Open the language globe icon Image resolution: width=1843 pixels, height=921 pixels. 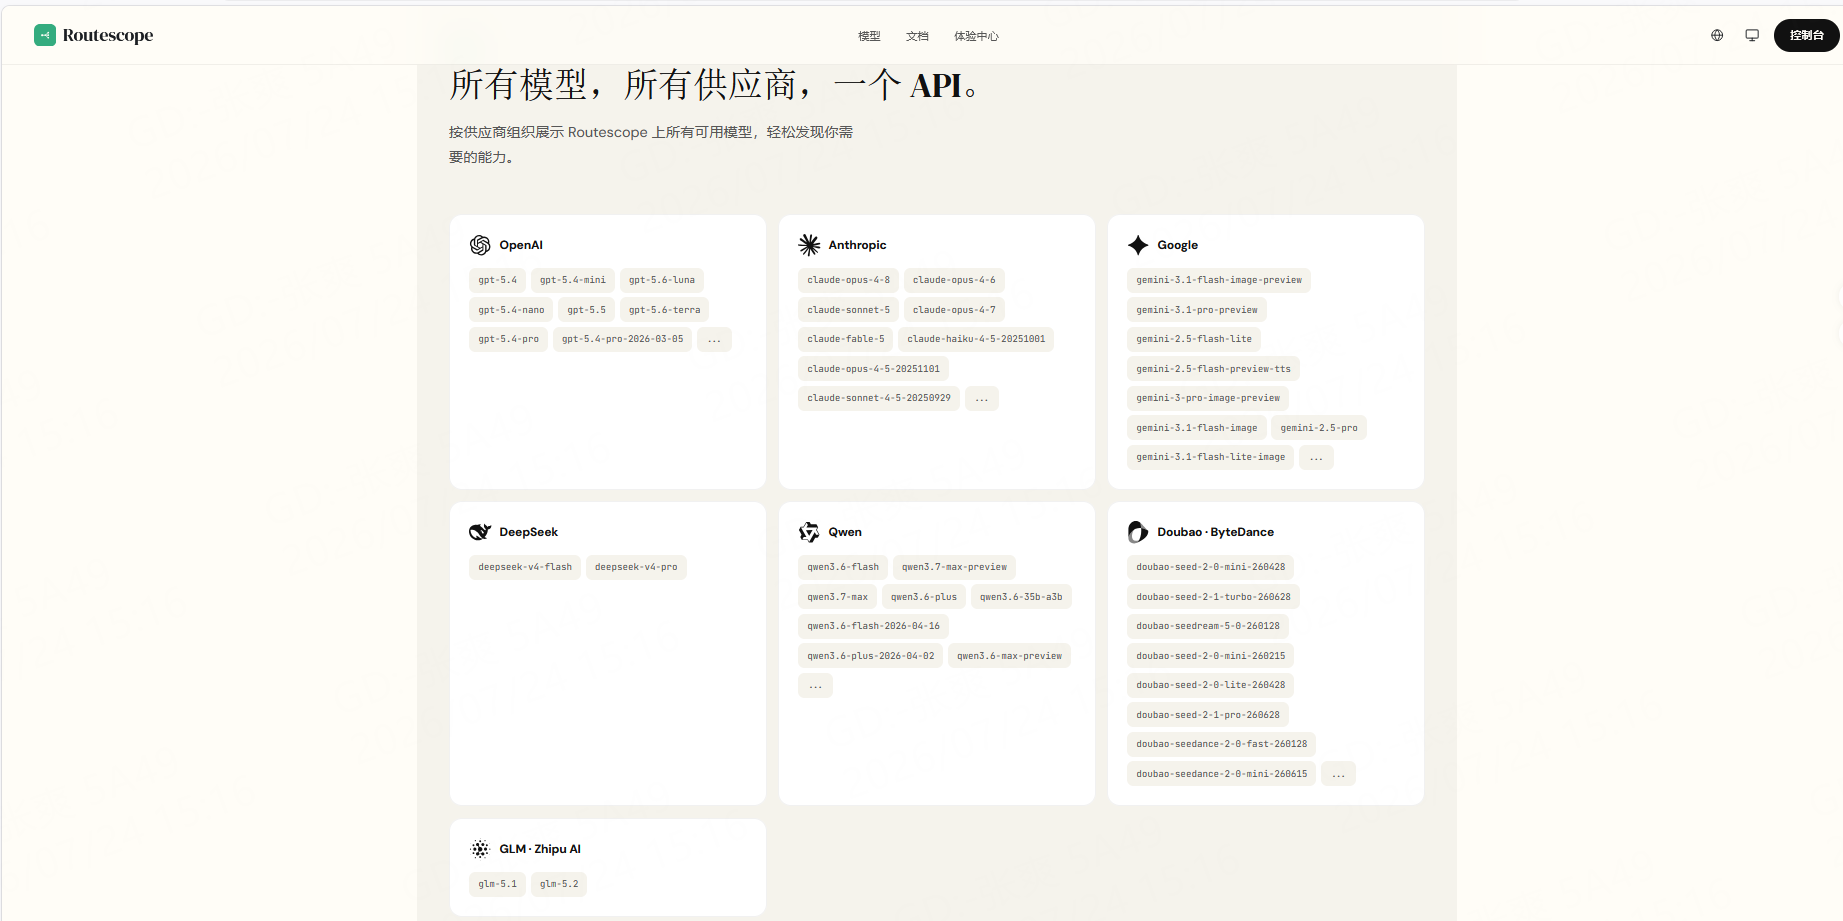[x=1717, y=35]
